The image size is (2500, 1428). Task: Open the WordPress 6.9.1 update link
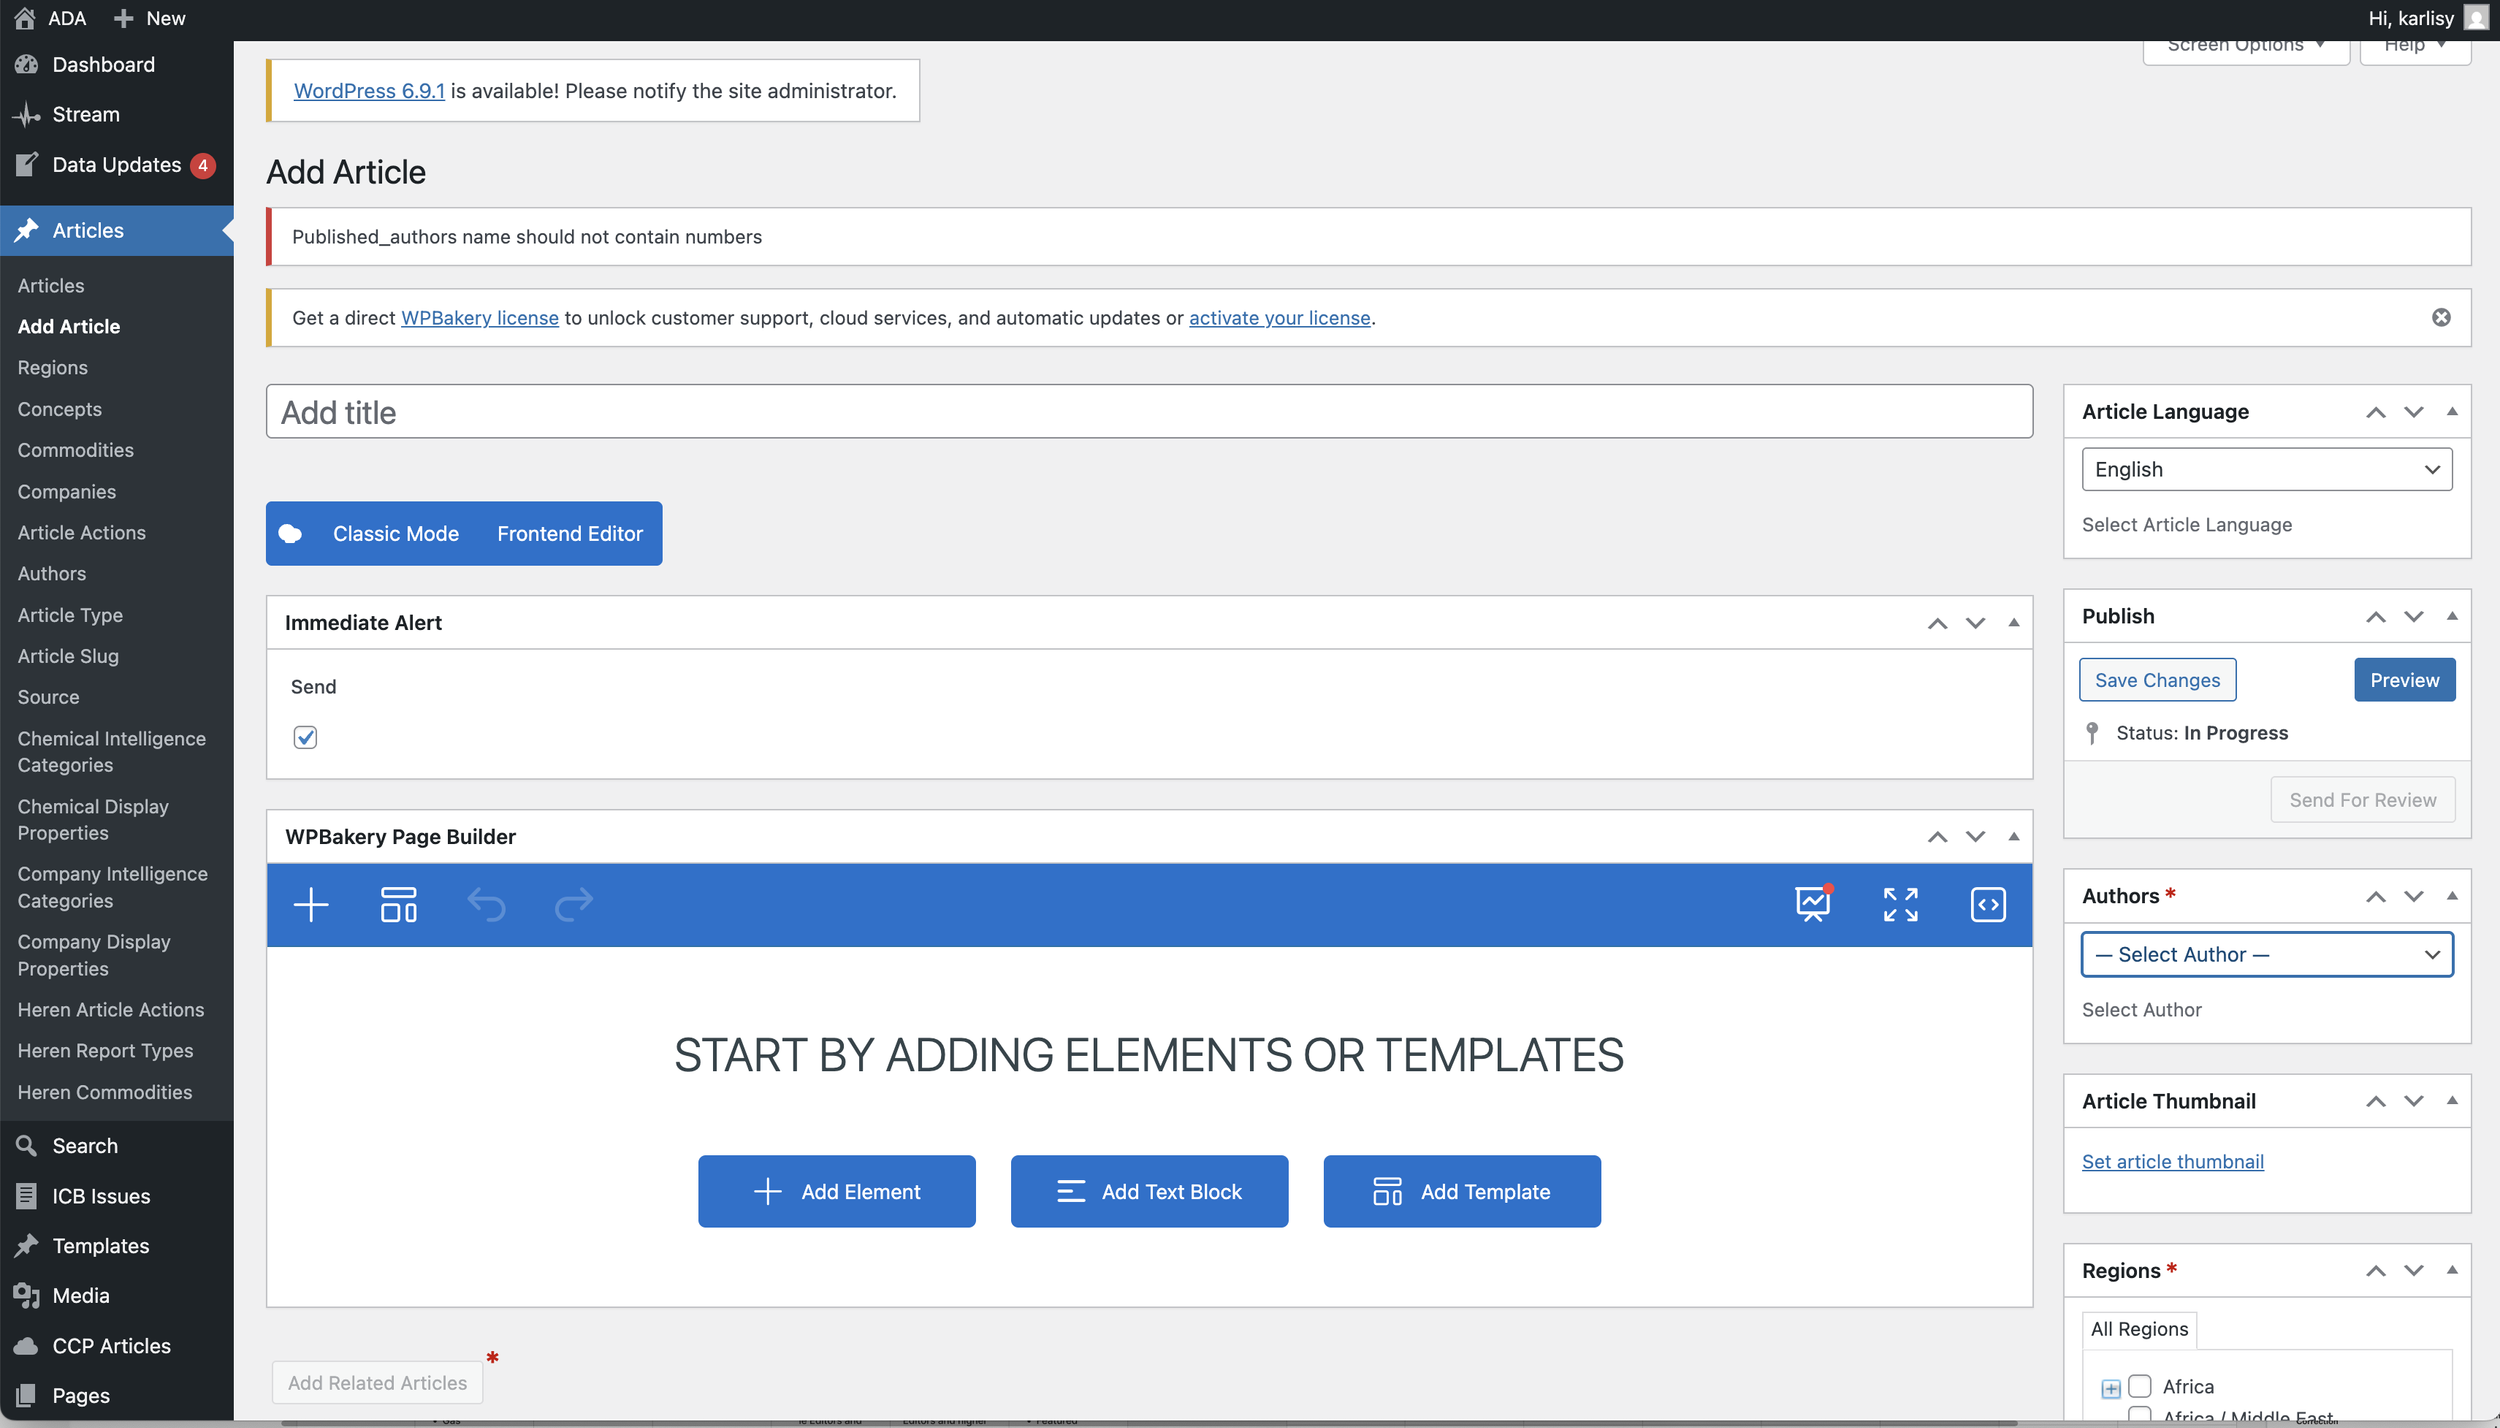[369, 90]
